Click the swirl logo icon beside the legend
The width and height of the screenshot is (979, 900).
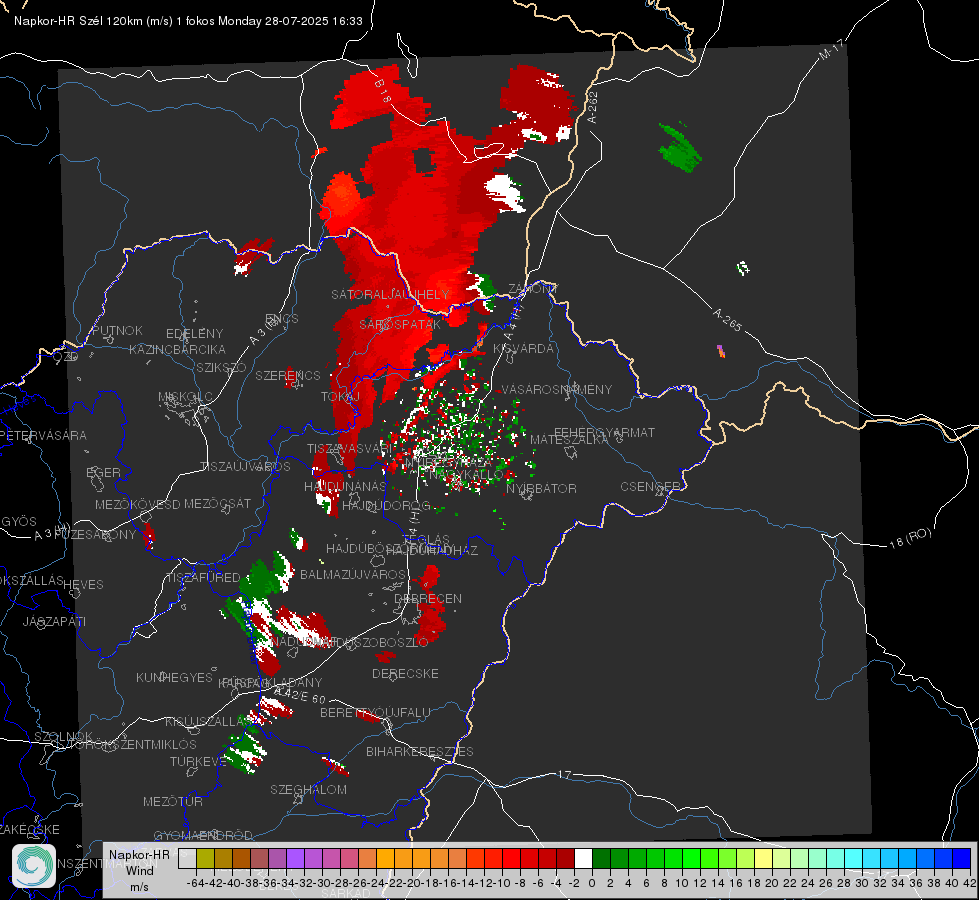click(34, 866)
